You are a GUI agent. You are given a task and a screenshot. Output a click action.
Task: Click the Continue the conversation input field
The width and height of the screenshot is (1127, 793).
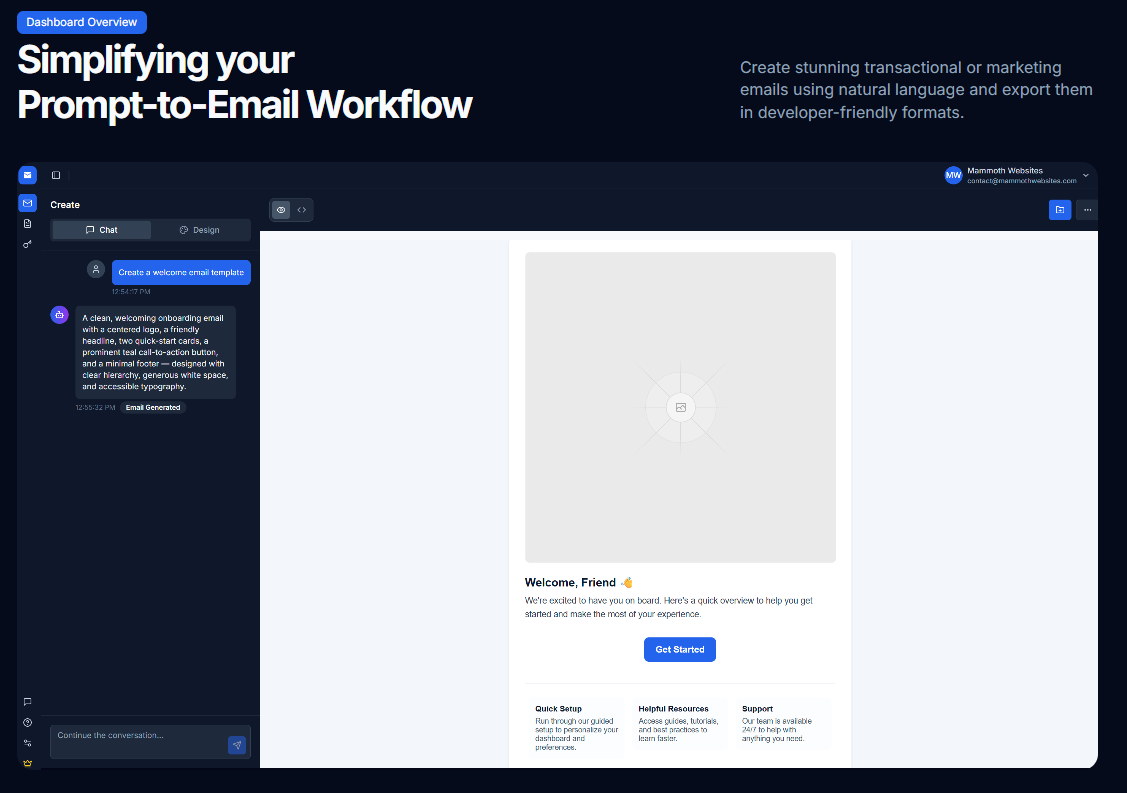[x=140, y=742]
